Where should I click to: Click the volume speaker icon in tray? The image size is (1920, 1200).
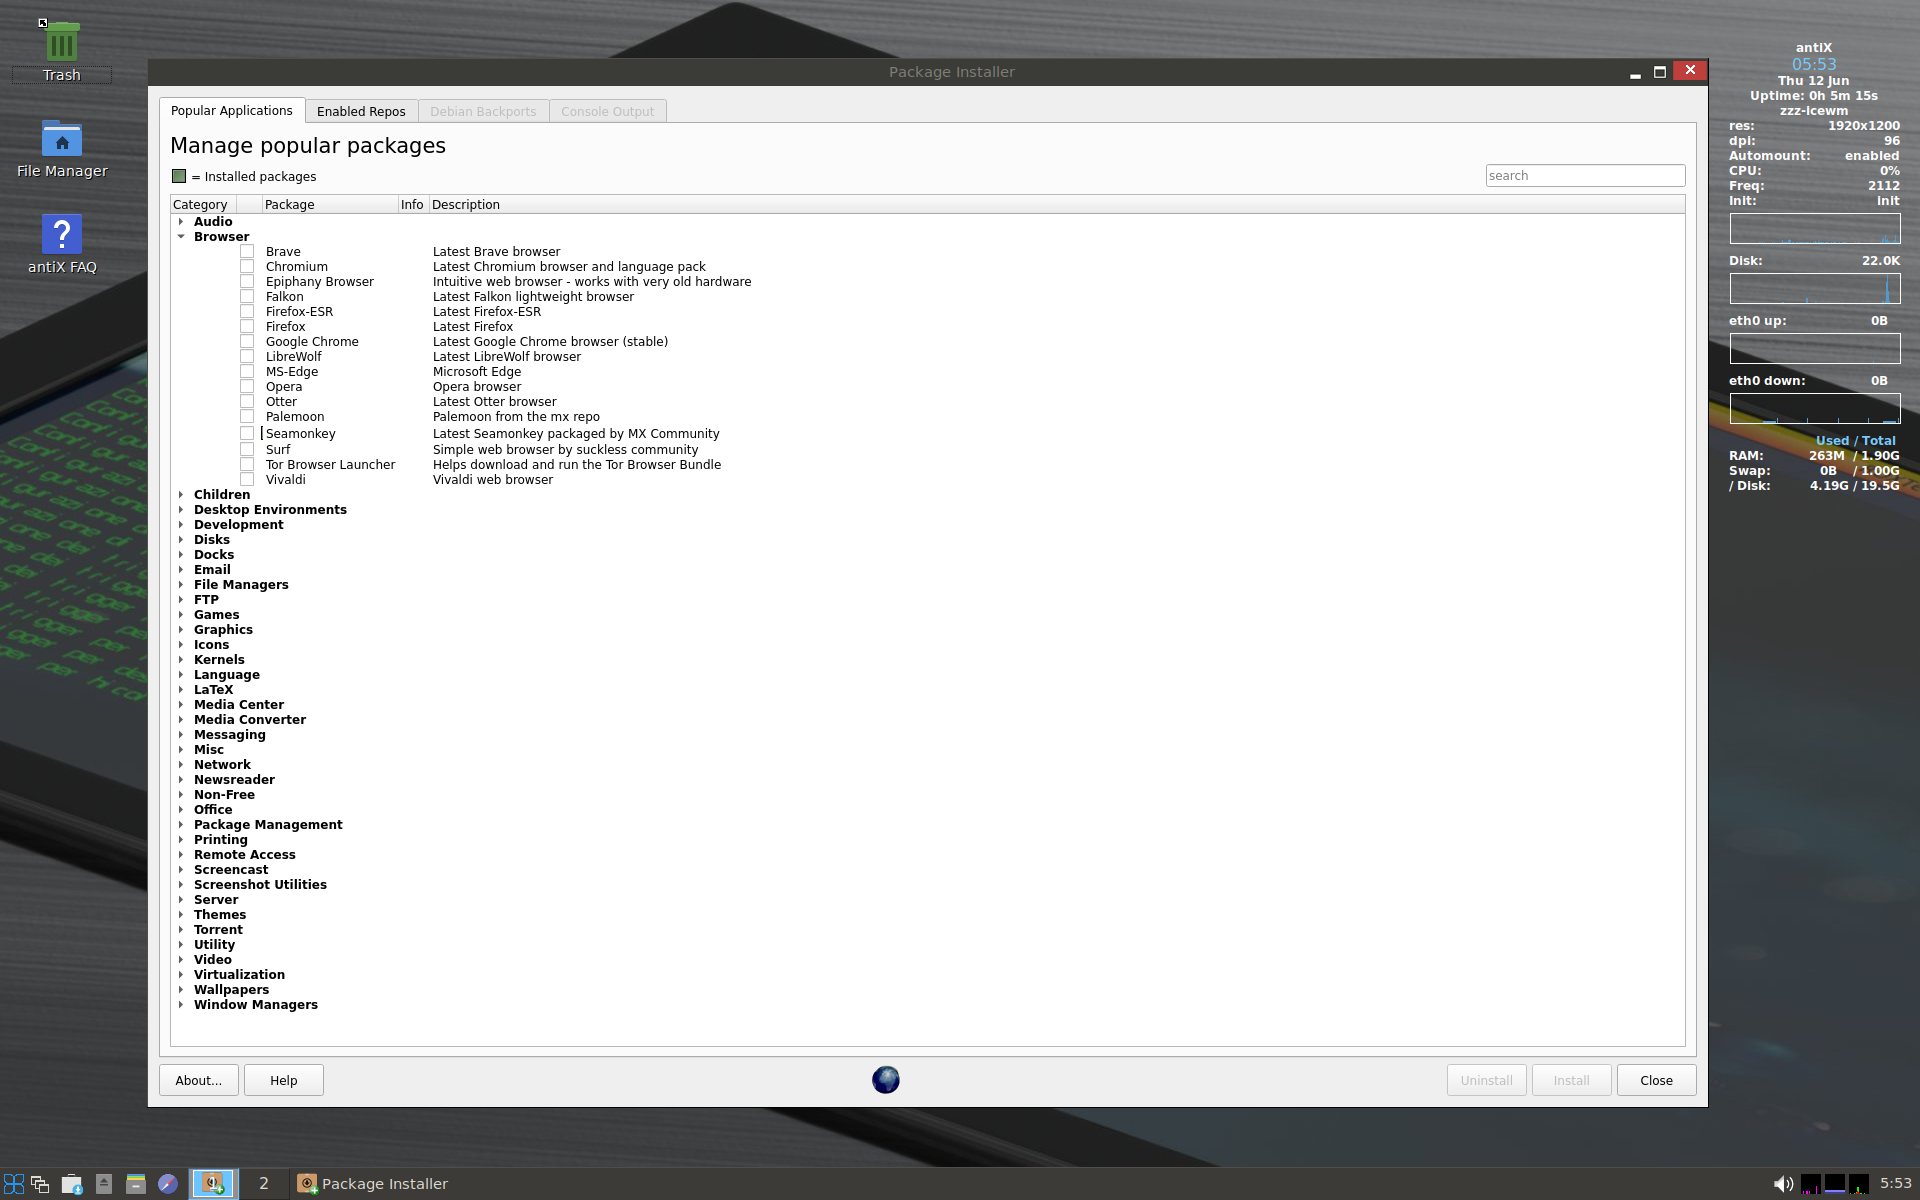(1783, 1184)
